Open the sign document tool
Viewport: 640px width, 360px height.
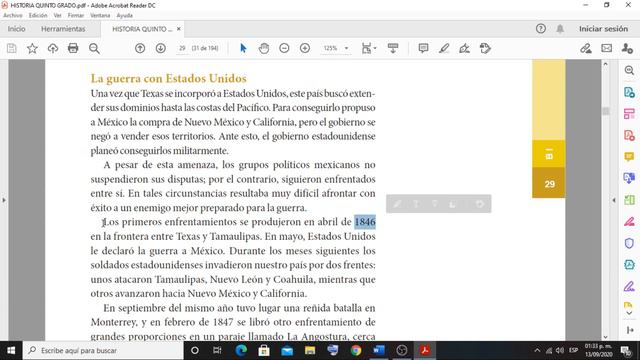tap(464, 48)
